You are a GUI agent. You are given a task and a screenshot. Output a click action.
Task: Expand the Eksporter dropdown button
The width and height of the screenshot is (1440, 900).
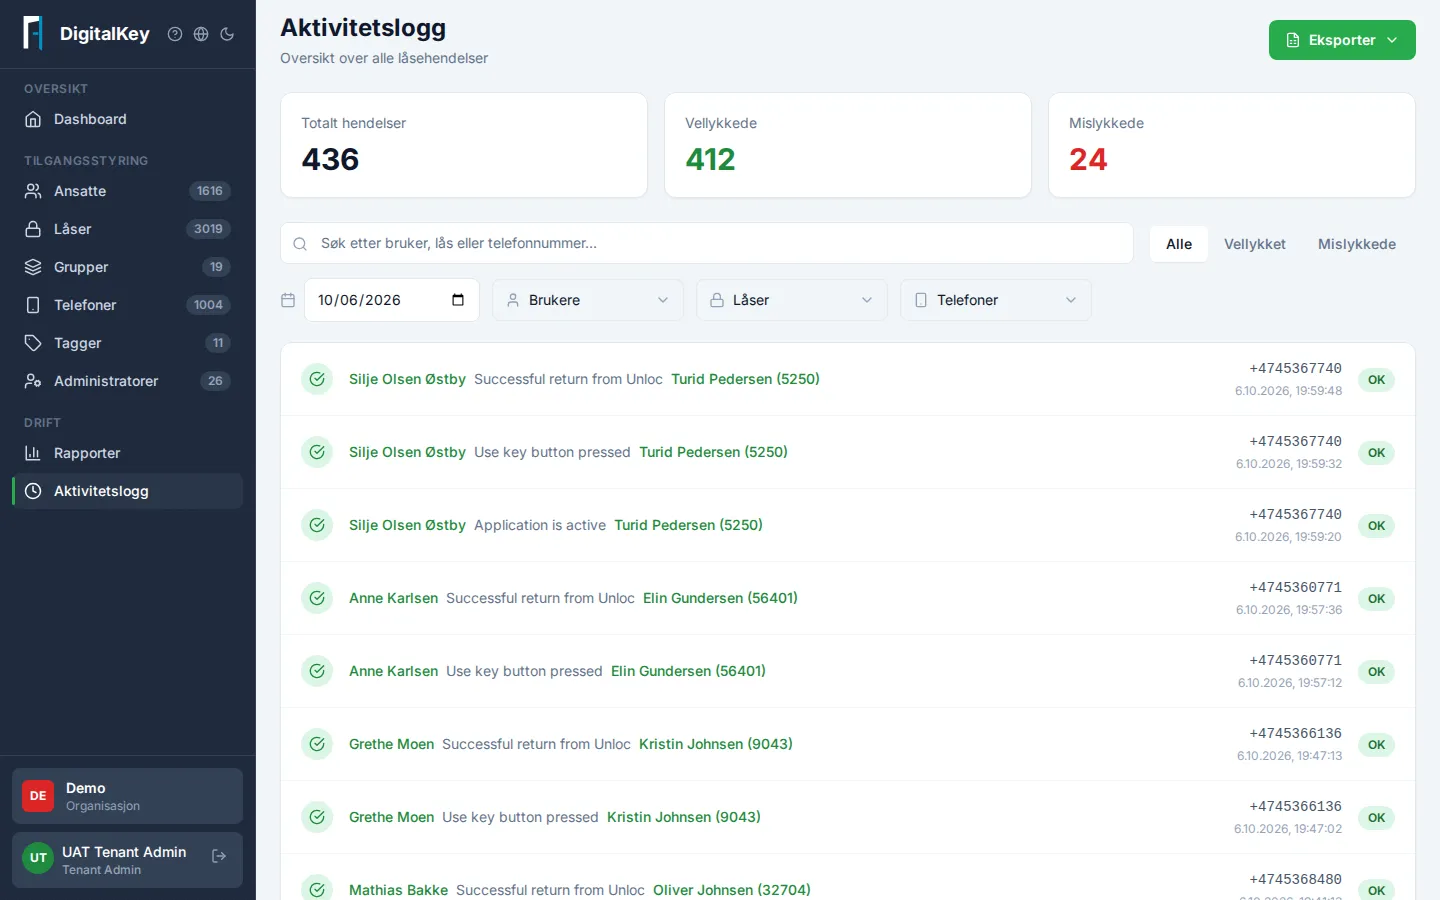click(1342, 40)
